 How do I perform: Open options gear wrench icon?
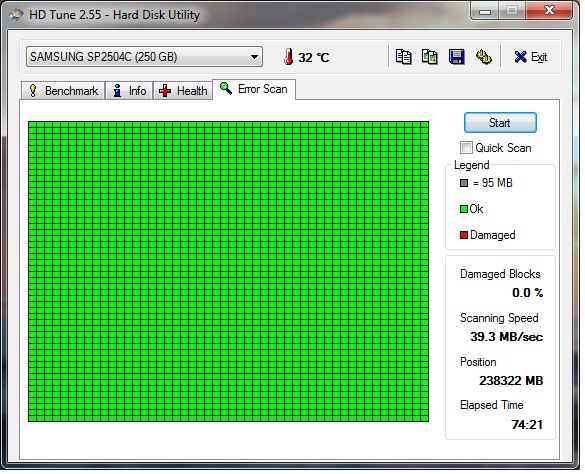484,57
